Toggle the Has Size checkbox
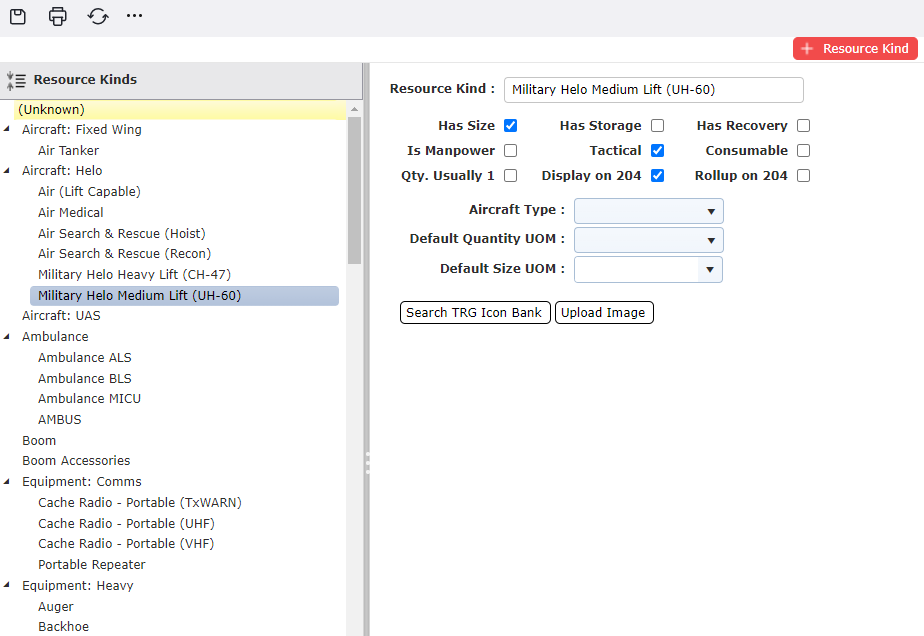 click(510, 126)
